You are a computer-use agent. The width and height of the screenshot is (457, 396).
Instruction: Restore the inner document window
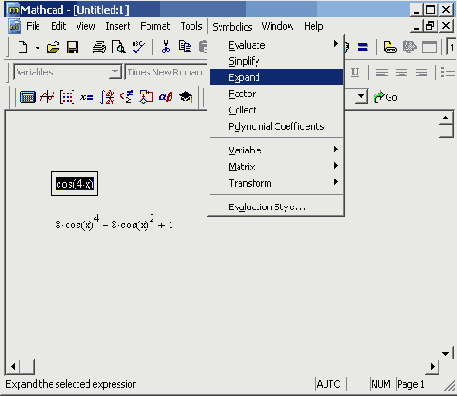point(430,26)
